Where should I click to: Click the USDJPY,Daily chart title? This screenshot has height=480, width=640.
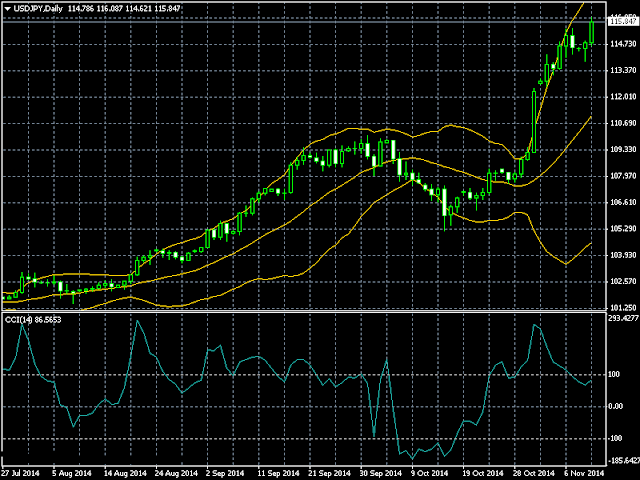pyautogui.click(x=38, y=9)
